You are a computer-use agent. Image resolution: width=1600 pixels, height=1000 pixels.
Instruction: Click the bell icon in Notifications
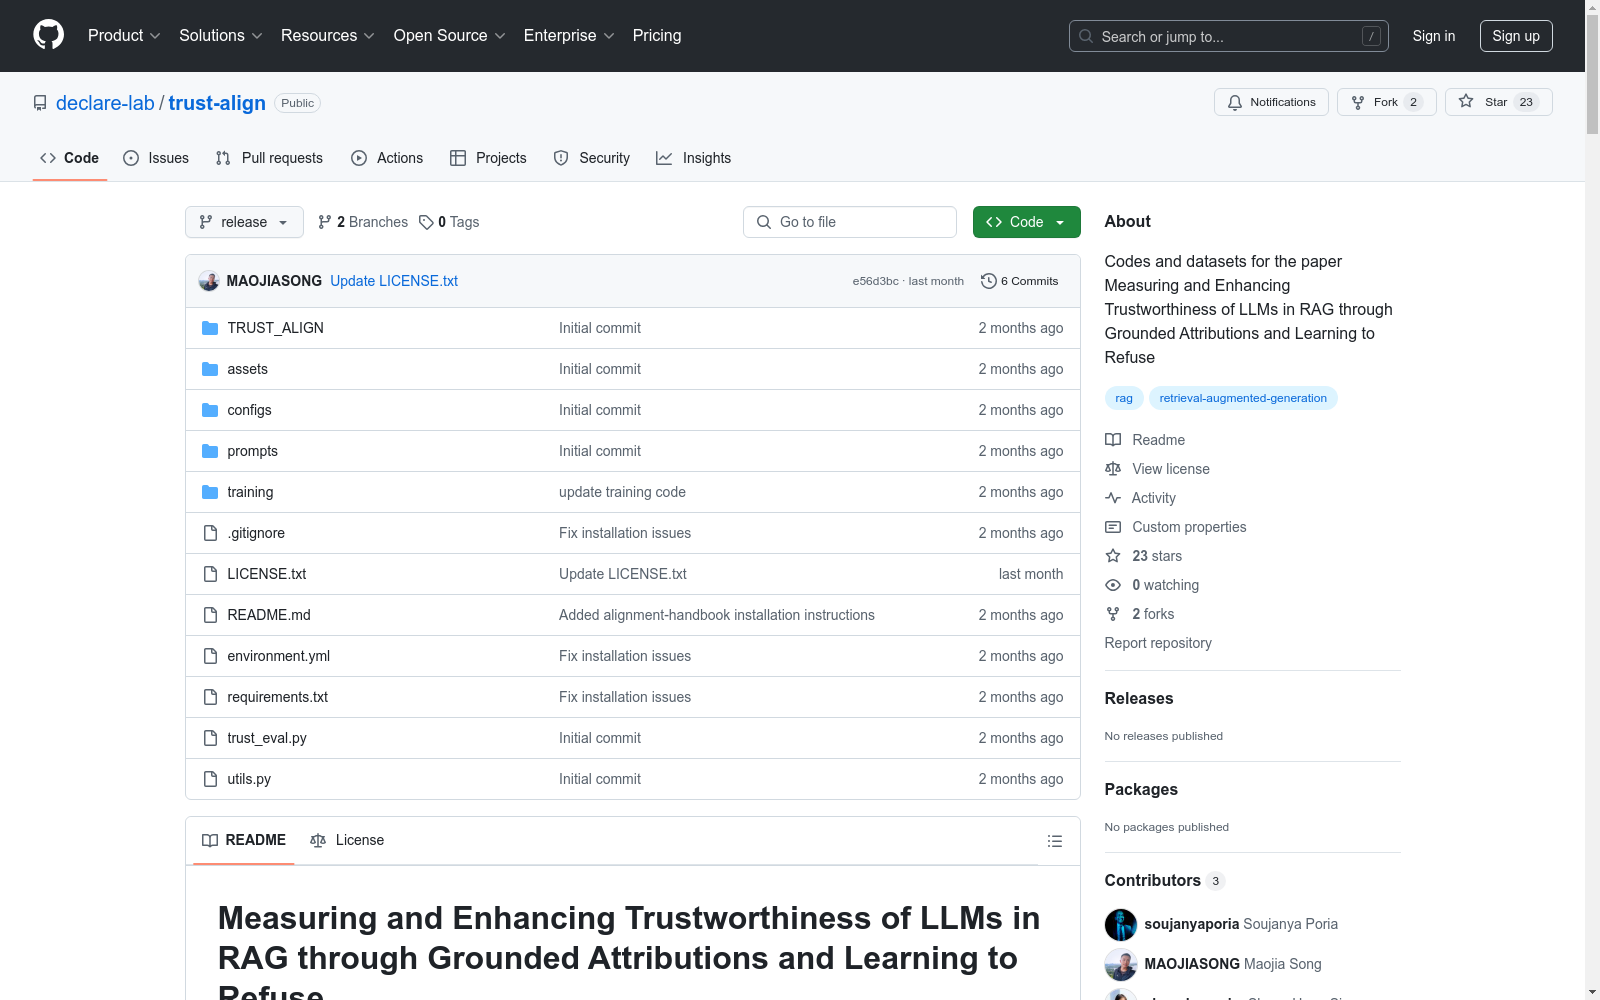tap(1235, 102)
